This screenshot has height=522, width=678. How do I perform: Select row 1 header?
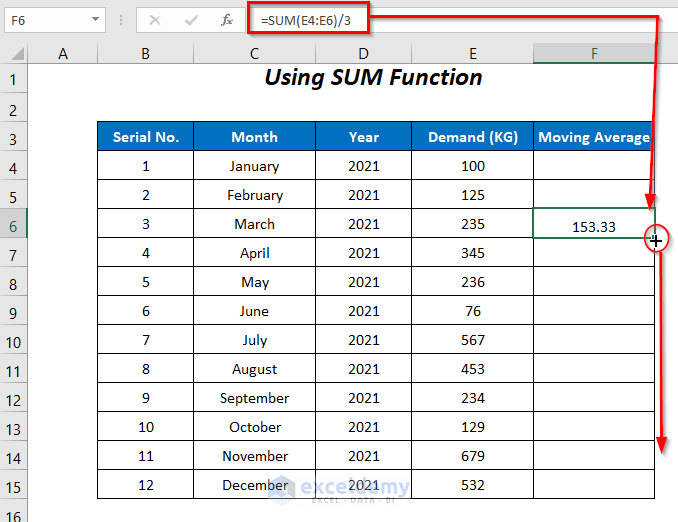pos(13,80)
